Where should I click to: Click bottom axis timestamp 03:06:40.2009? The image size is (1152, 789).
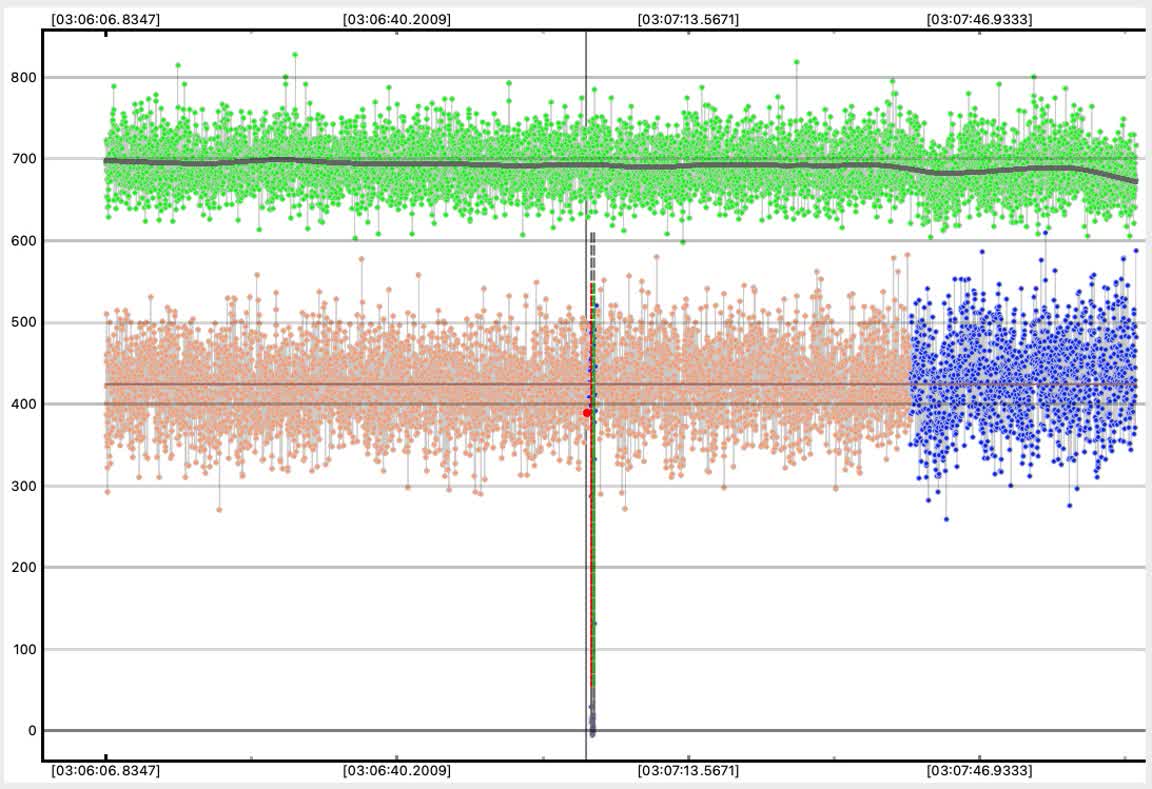coord(396,771)
